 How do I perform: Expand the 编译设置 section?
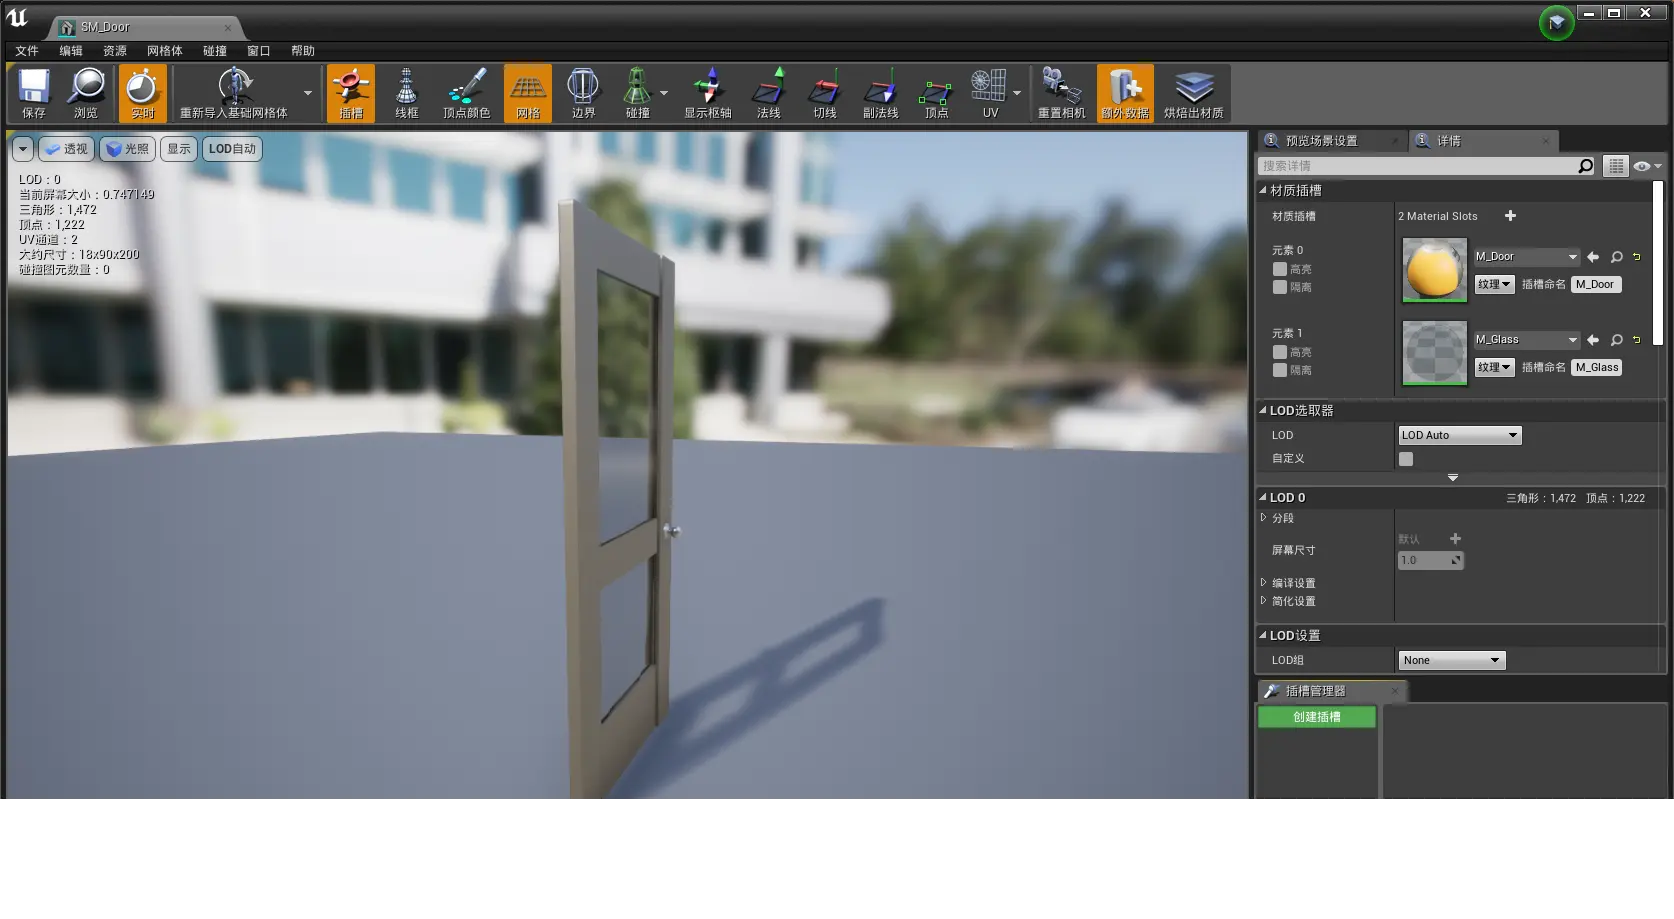(1264, 583)
